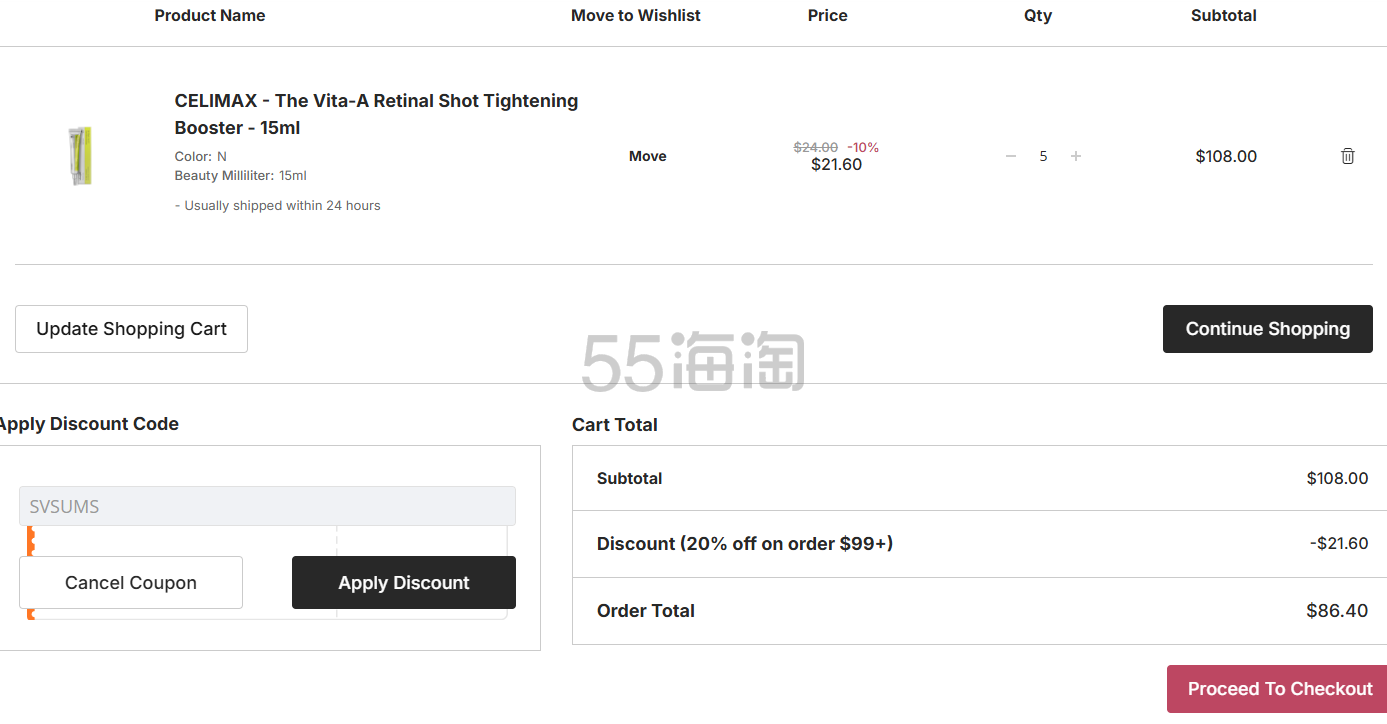Click the Order Total amount $86.40
The image size is (1387, 724).
pyautogui.click(x=1337, y=611)
